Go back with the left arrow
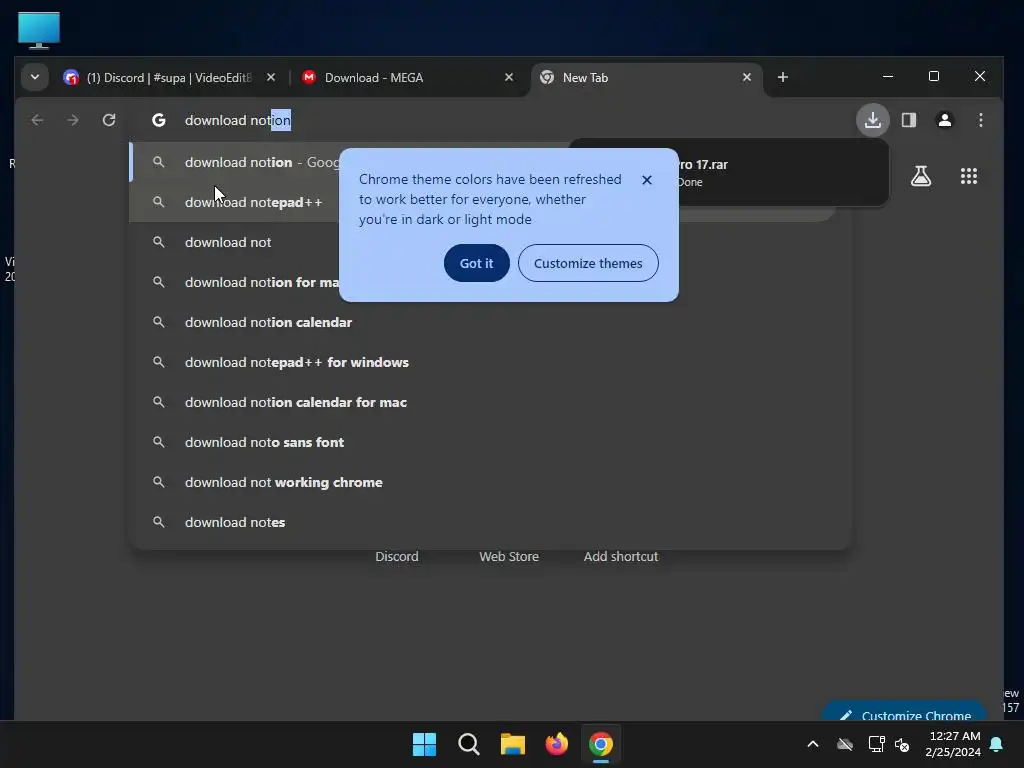 click(x=37, y=120)
